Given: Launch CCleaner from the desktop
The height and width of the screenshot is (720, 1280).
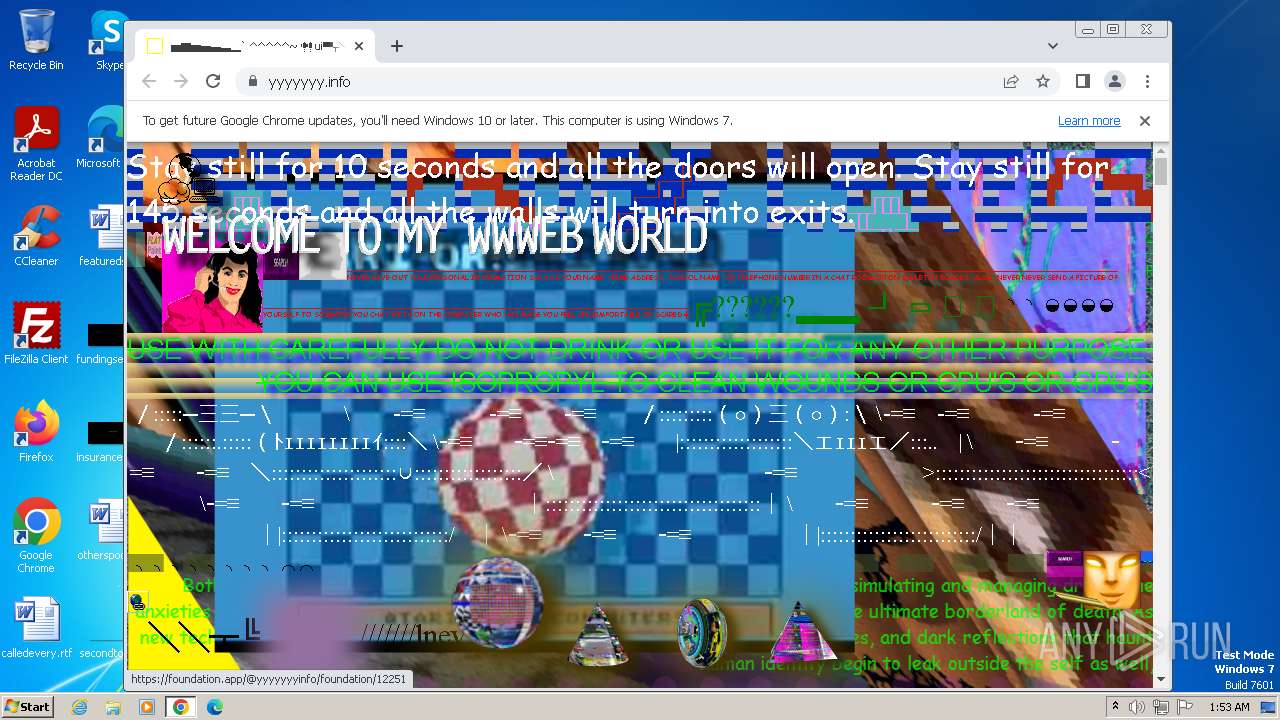Looking at the screenshot, I should [36, 236].
